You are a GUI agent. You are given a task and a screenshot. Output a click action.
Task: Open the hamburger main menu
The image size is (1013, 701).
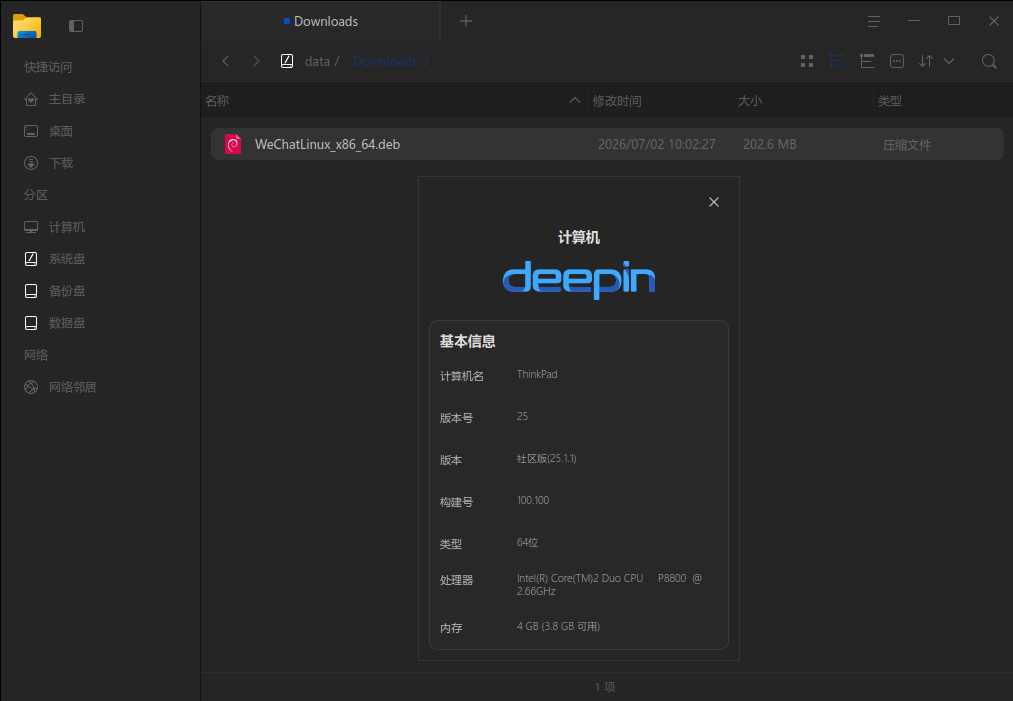tap(873, 21)
